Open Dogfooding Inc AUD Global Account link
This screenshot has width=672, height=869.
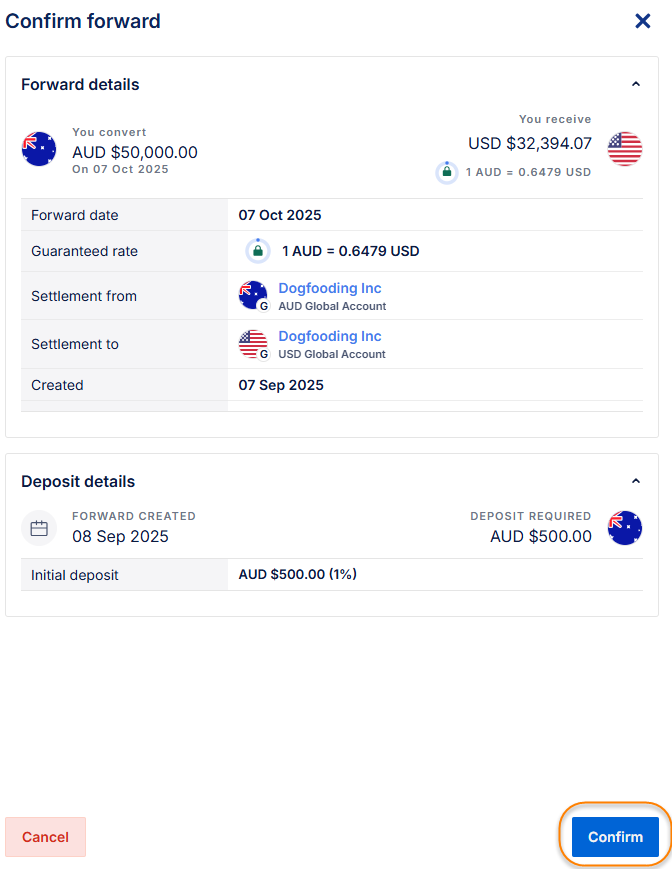(x=330, y=288)
